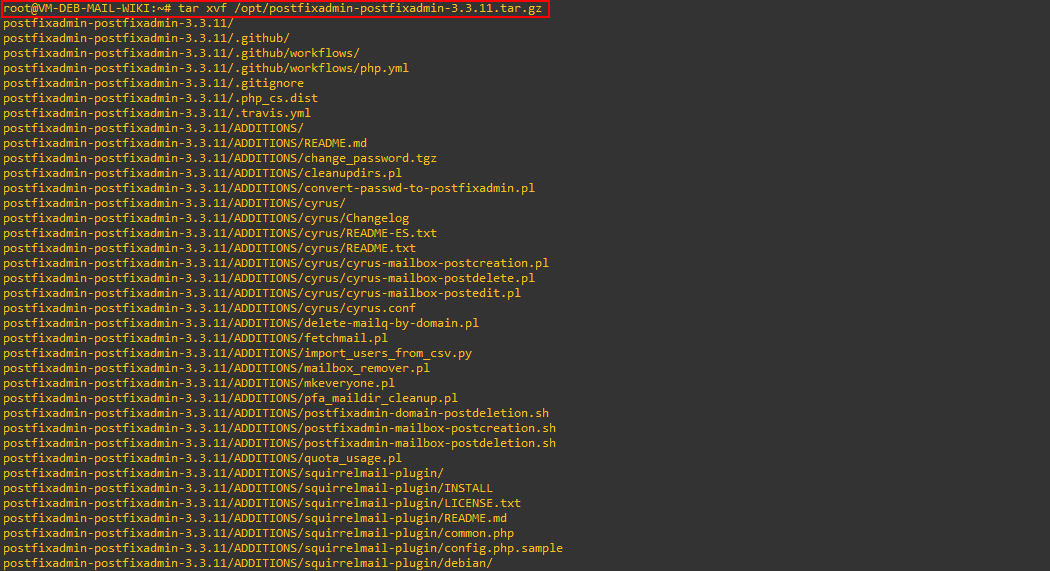Click squirrelmail-plugin/README.md line

254,518
